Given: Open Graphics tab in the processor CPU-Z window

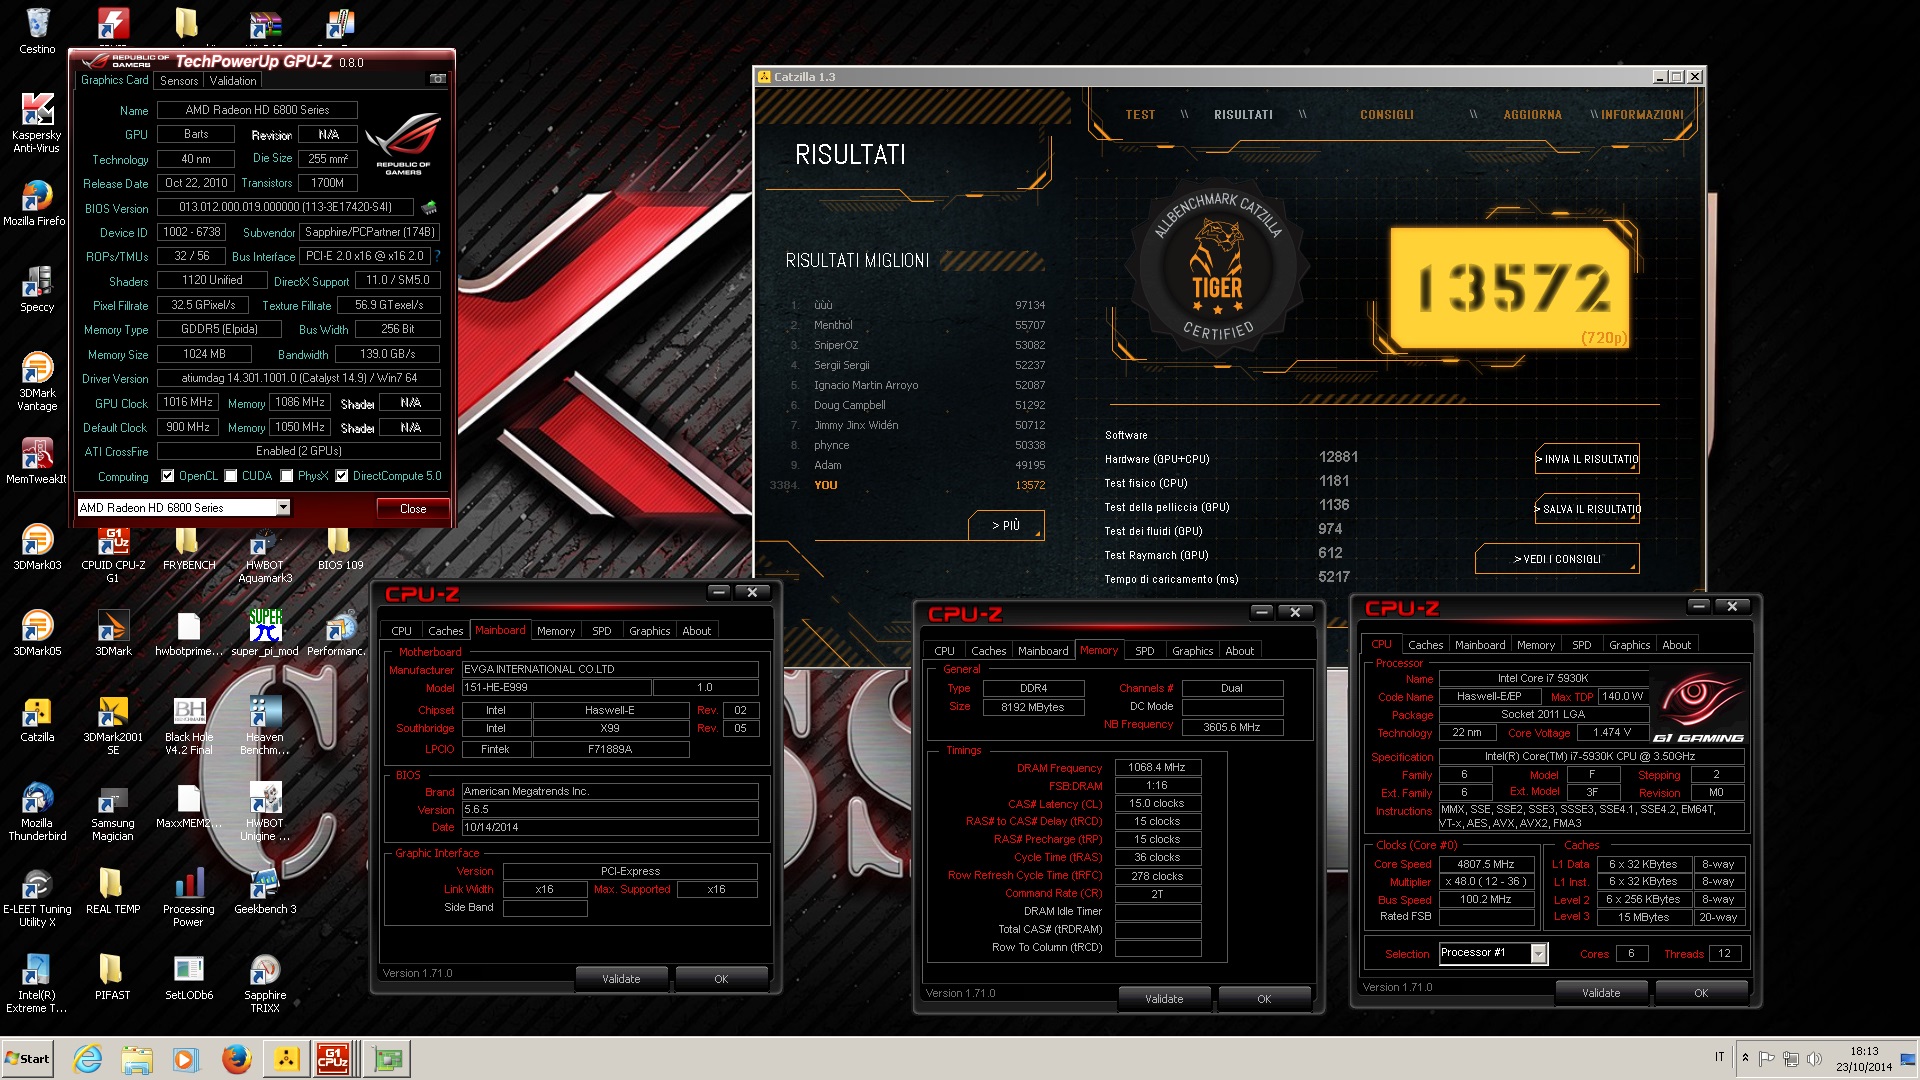Looking at the screenshot, I should point(1629,645).
